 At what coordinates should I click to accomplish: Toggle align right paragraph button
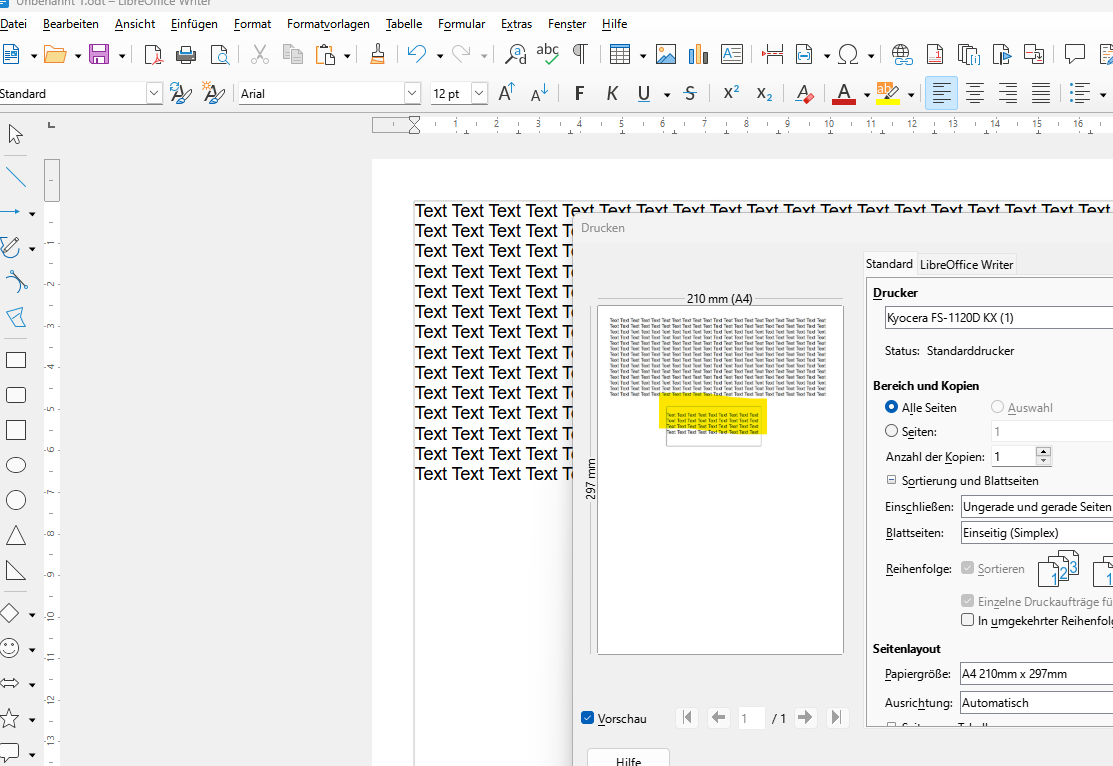[x=1007, y=93]
